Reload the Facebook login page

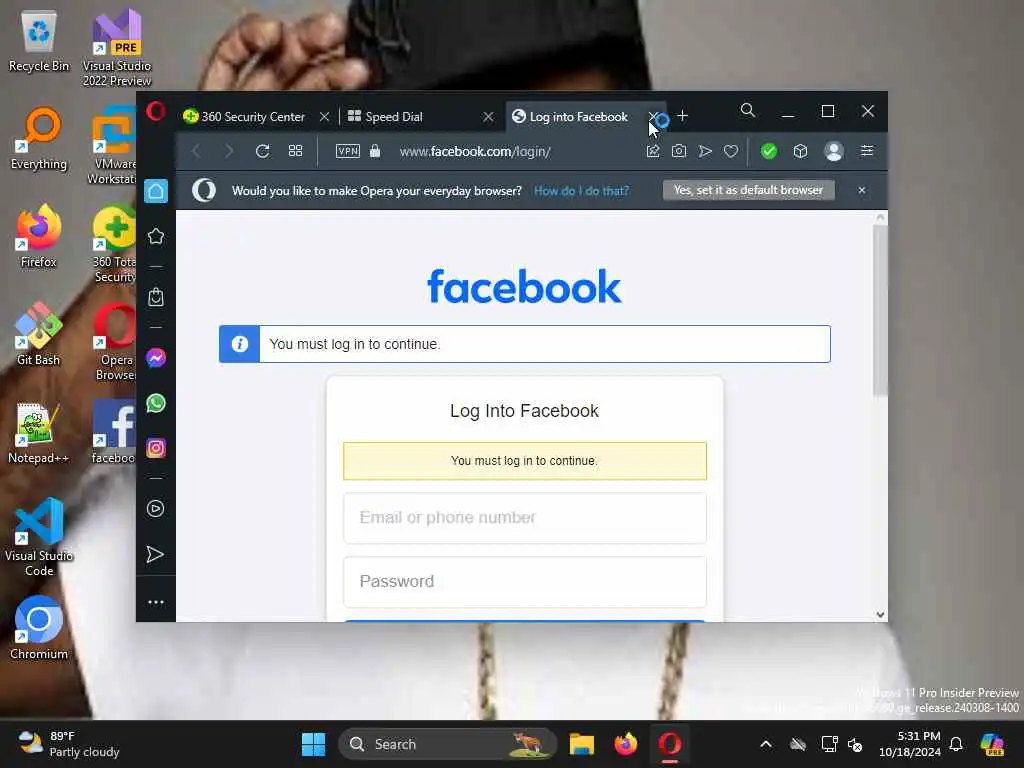[263, 152]
